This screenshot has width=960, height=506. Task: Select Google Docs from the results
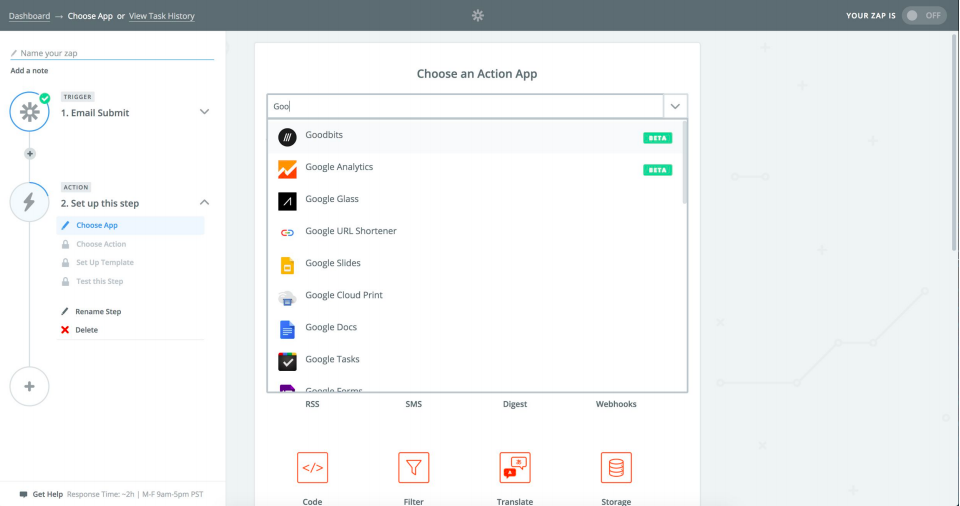coord(475,329)
